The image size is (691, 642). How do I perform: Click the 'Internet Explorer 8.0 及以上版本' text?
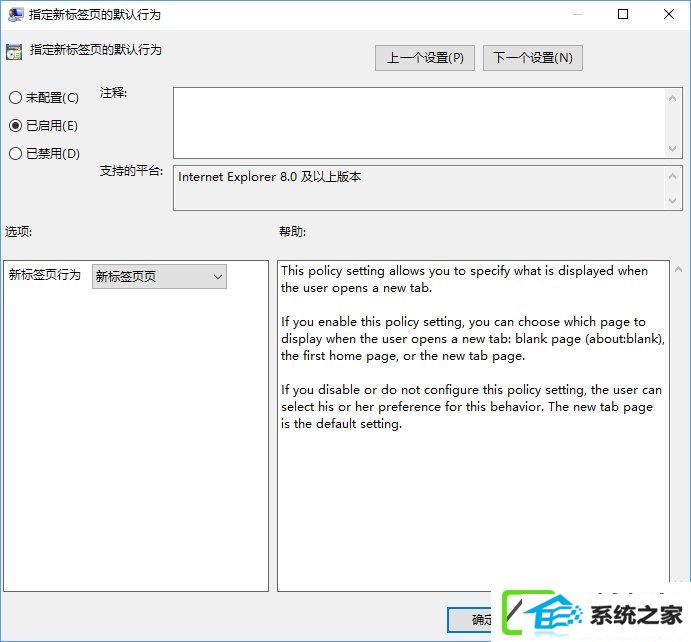269,177
